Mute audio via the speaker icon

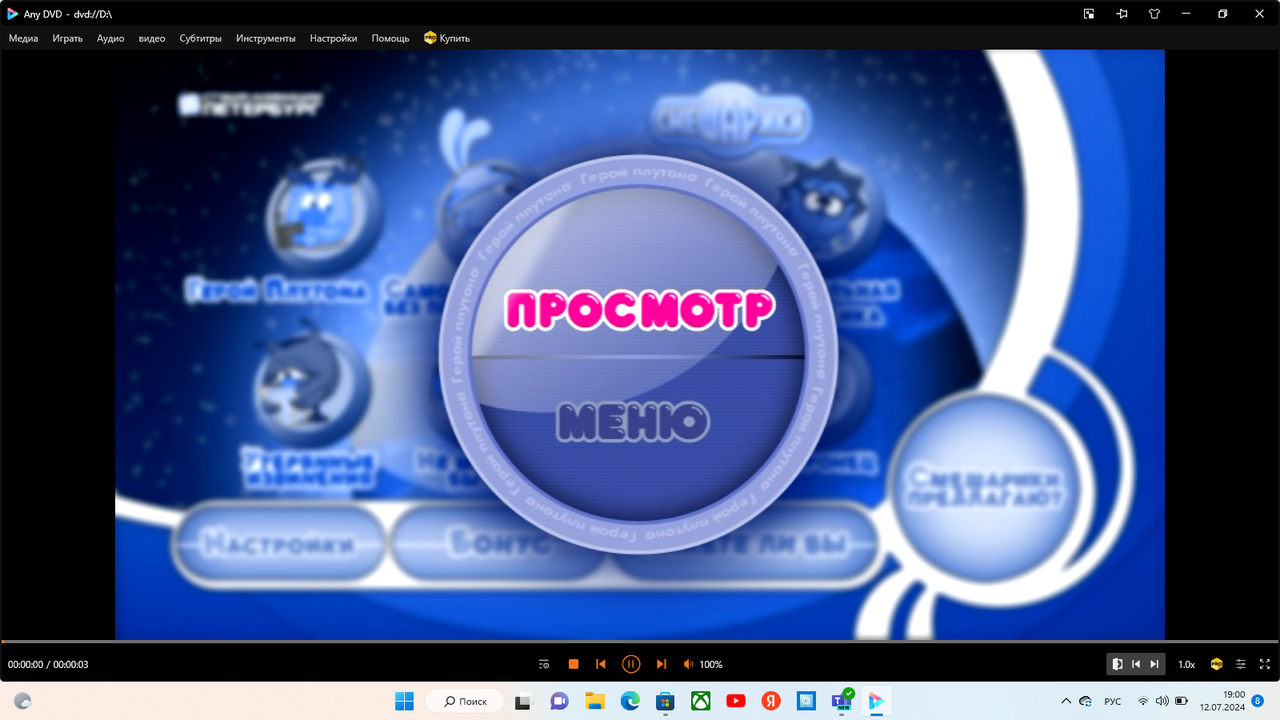(688, 663)
